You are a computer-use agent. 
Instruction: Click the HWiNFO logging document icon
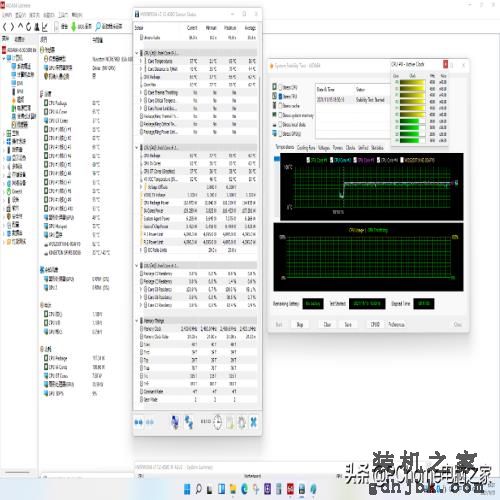click(230, 422)
